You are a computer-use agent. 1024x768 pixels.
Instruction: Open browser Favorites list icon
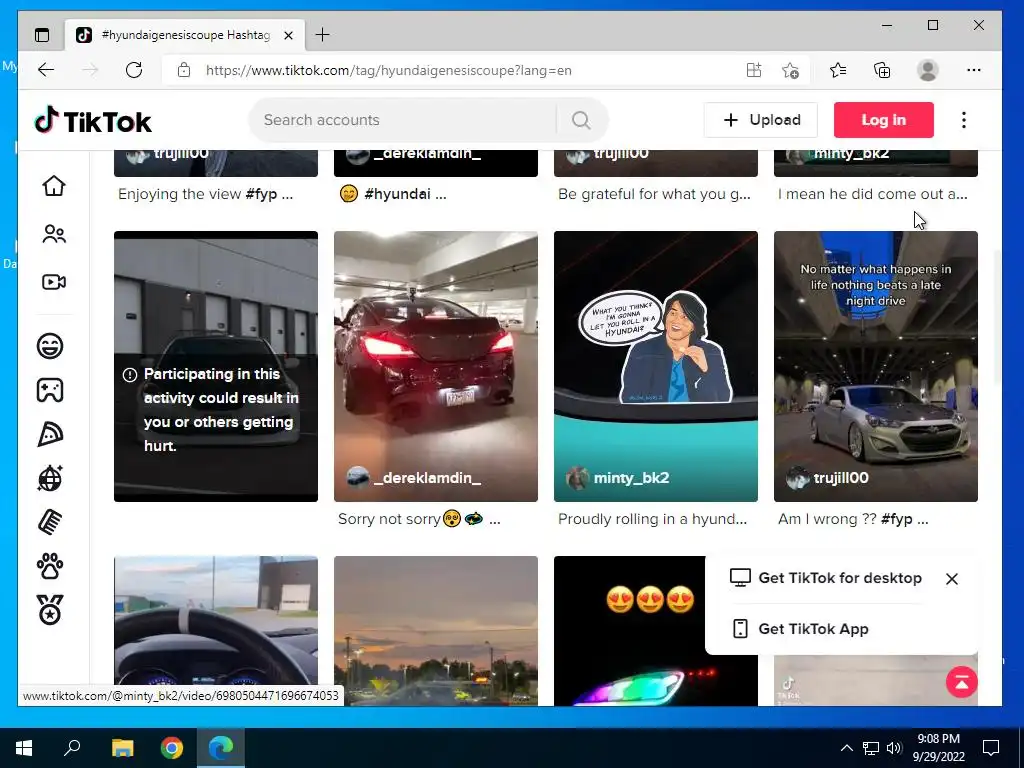tap(838, 70)
